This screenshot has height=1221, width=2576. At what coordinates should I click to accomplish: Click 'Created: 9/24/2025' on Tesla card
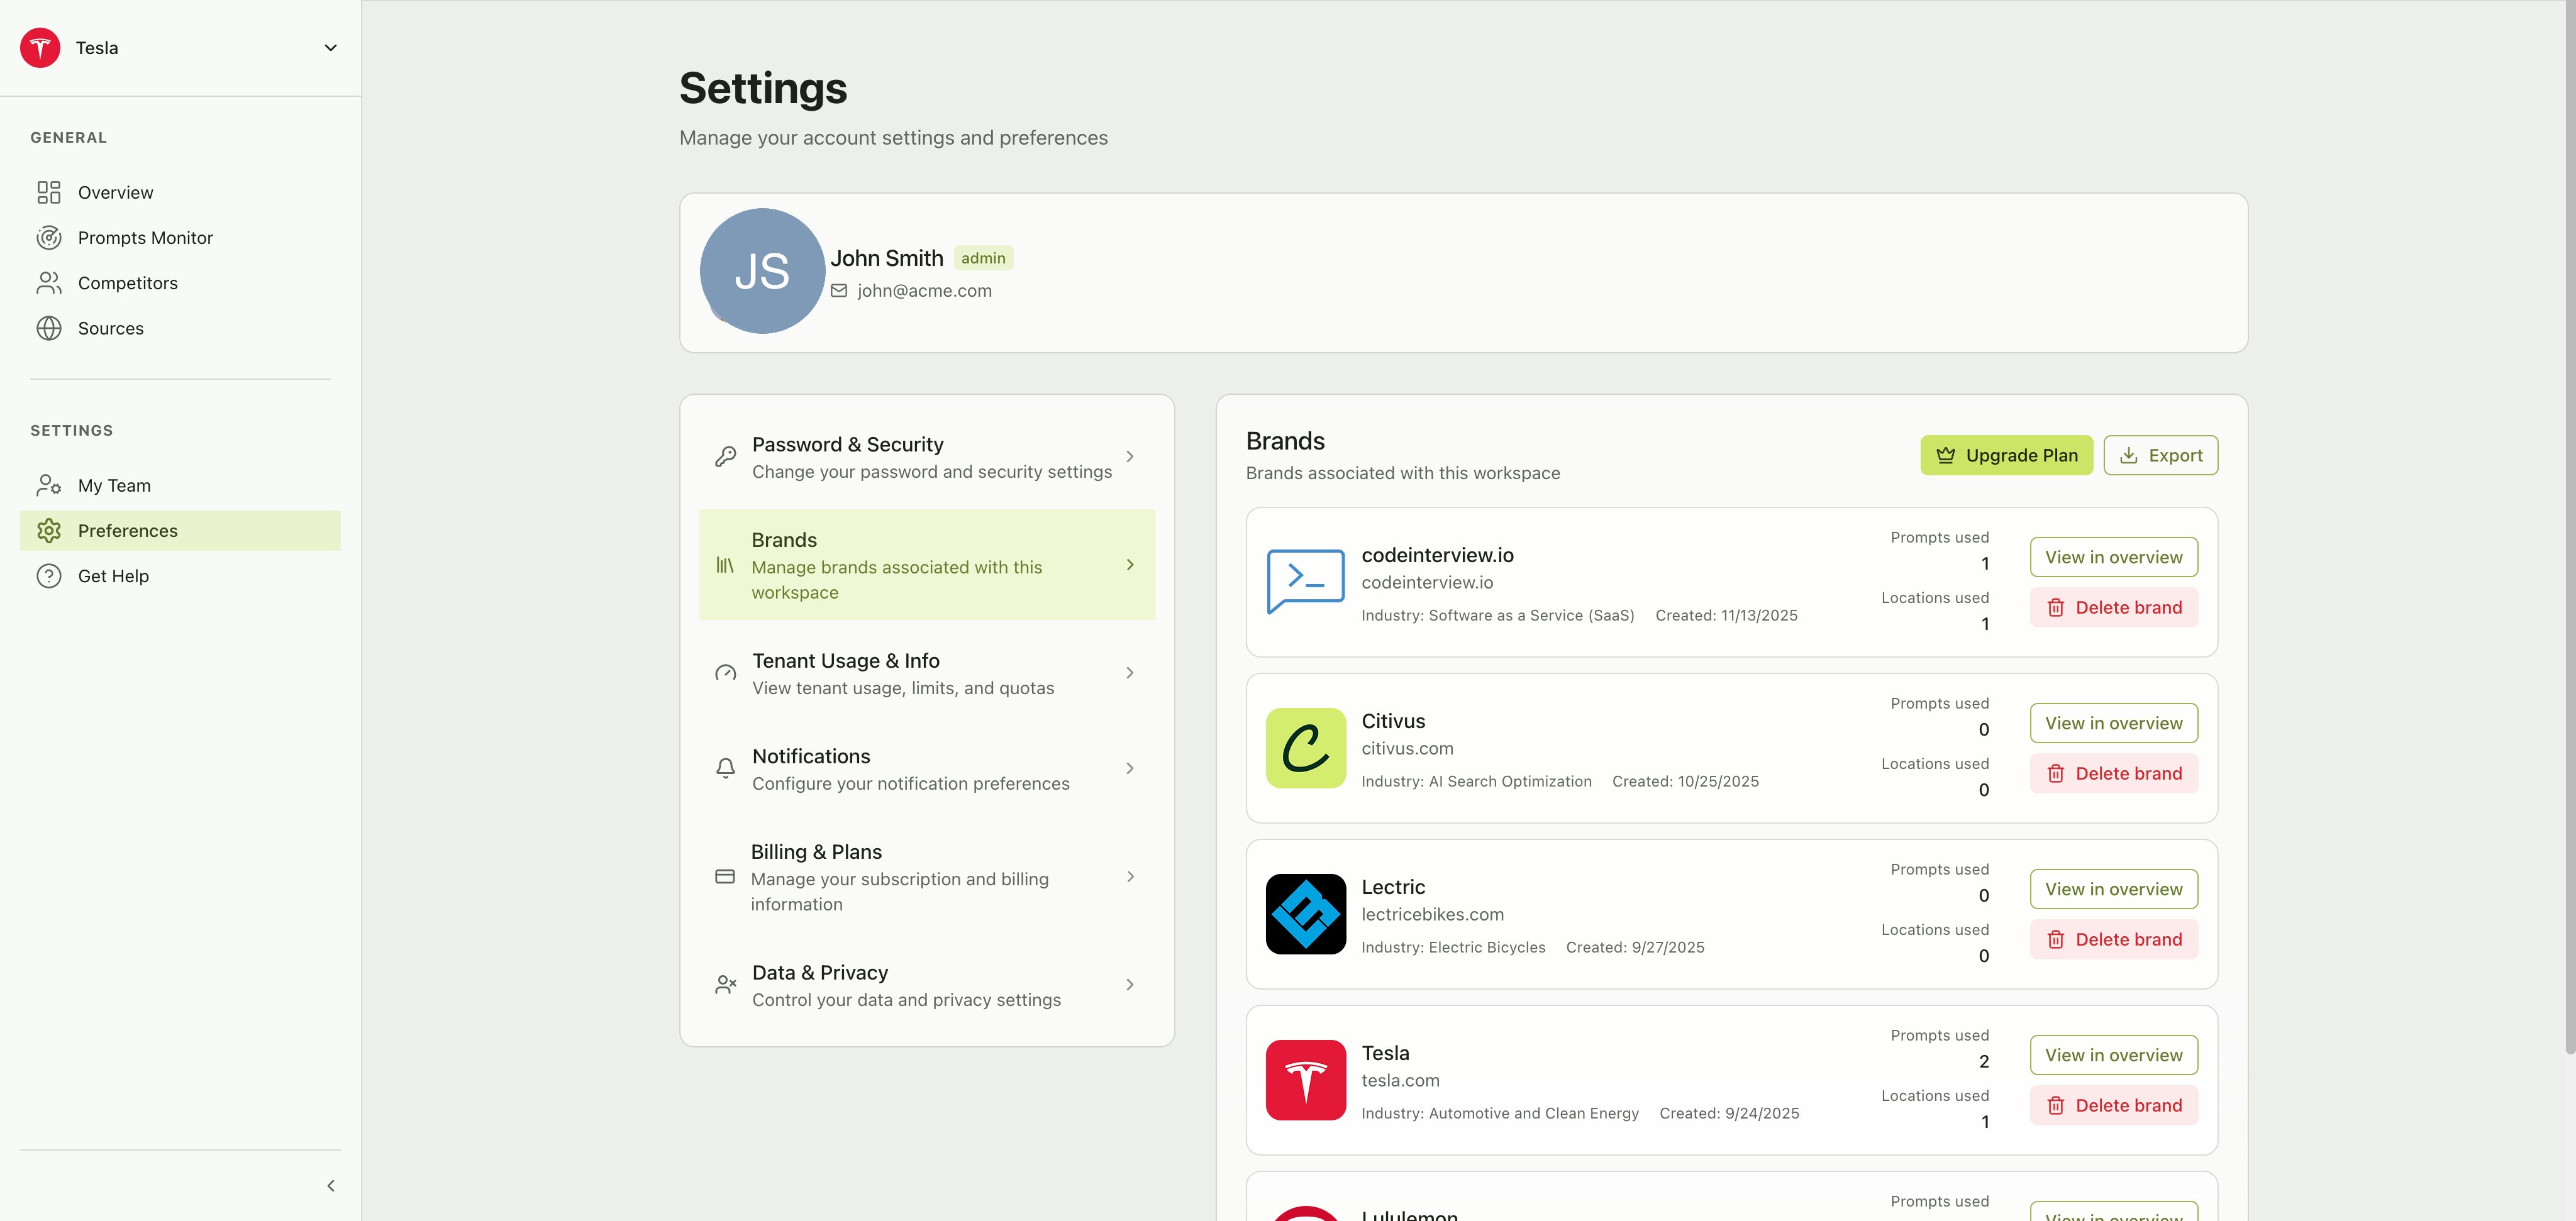point(1729,1114)
